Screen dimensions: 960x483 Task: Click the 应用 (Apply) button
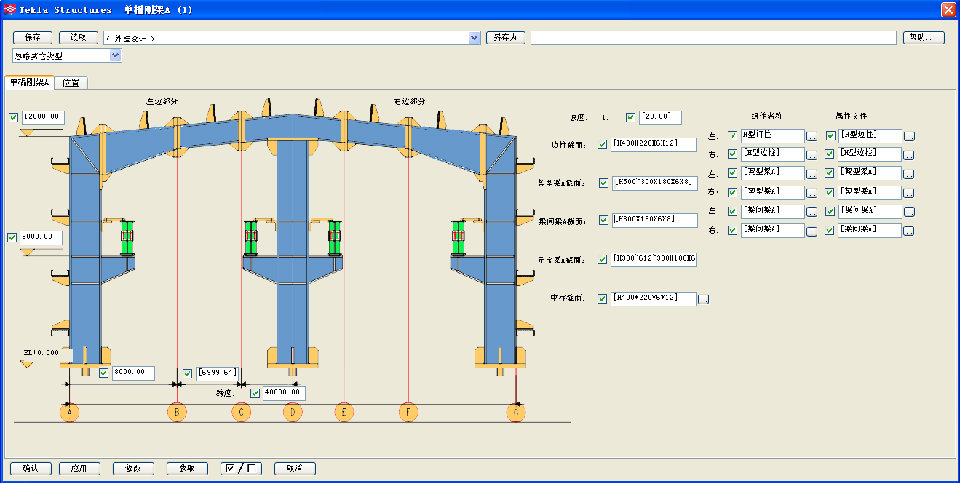(x=79, y=469)
